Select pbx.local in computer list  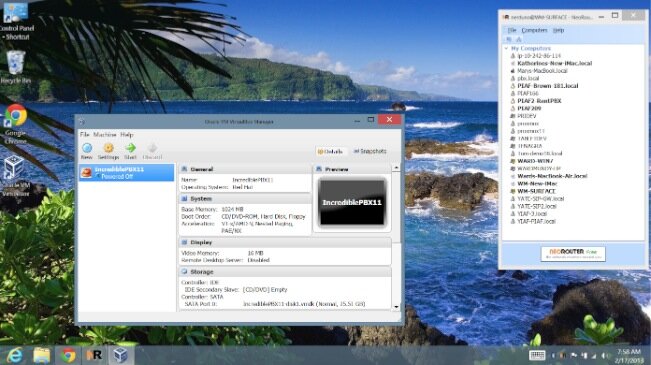pos(528,78)
